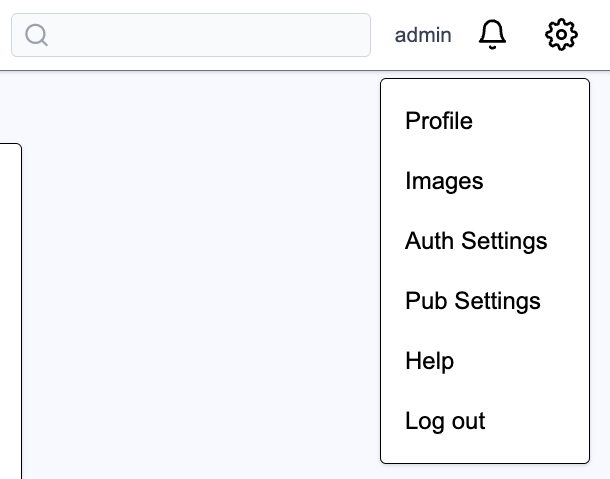The width and height of the screenshot is (610, 479).
Task: Navigate to the Images management entry
Action: pos(444,181)
